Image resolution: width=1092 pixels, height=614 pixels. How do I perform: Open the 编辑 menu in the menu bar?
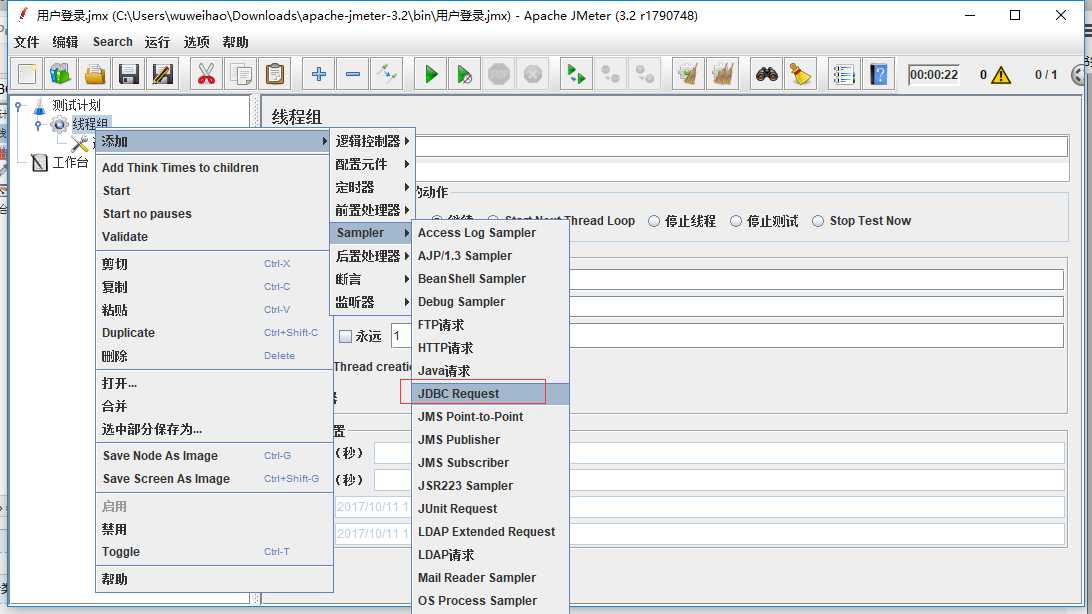pos(65,42)
